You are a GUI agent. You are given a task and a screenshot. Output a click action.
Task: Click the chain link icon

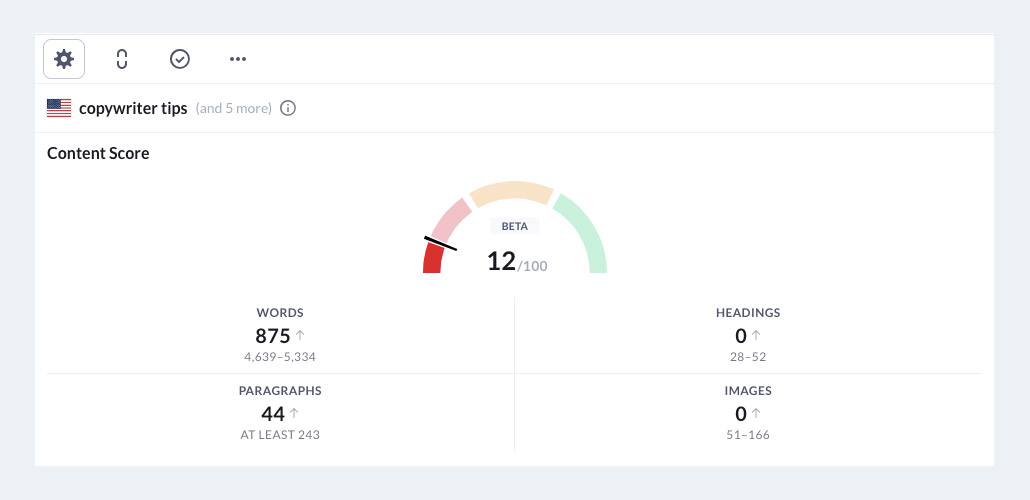point(122,59)
